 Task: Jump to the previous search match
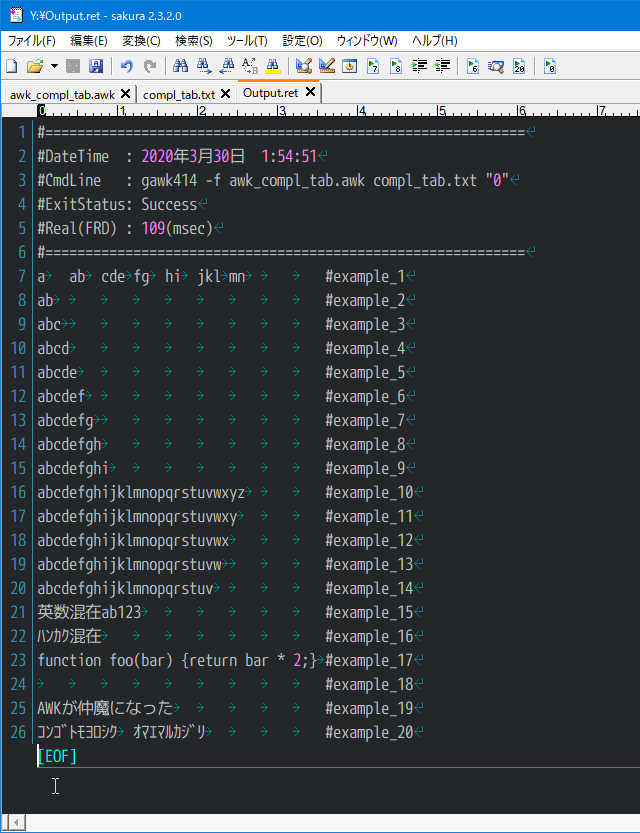[228, 66]
